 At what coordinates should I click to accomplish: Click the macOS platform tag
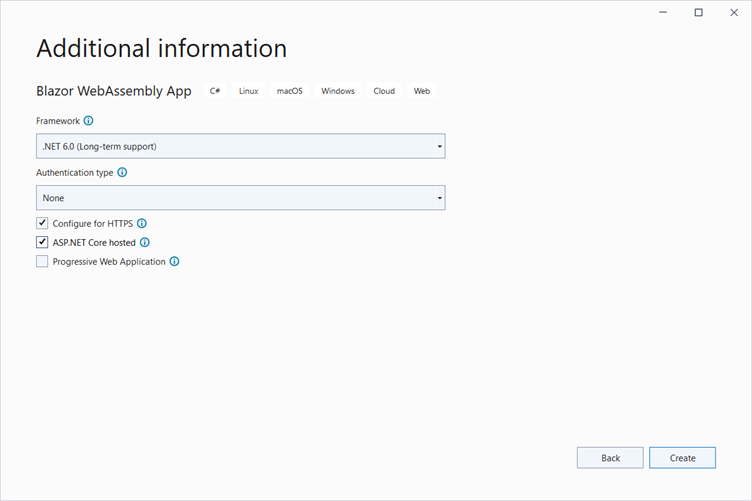click(289, 91)
